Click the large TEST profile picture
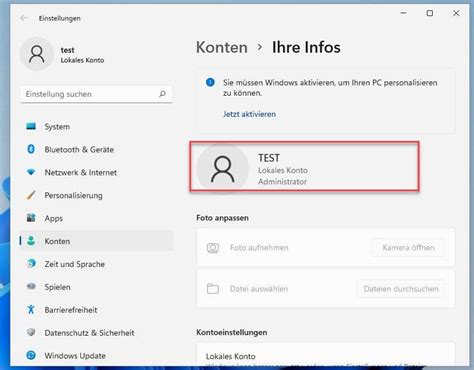The width and height of the screenshot is (474, 370). (223, 168)
